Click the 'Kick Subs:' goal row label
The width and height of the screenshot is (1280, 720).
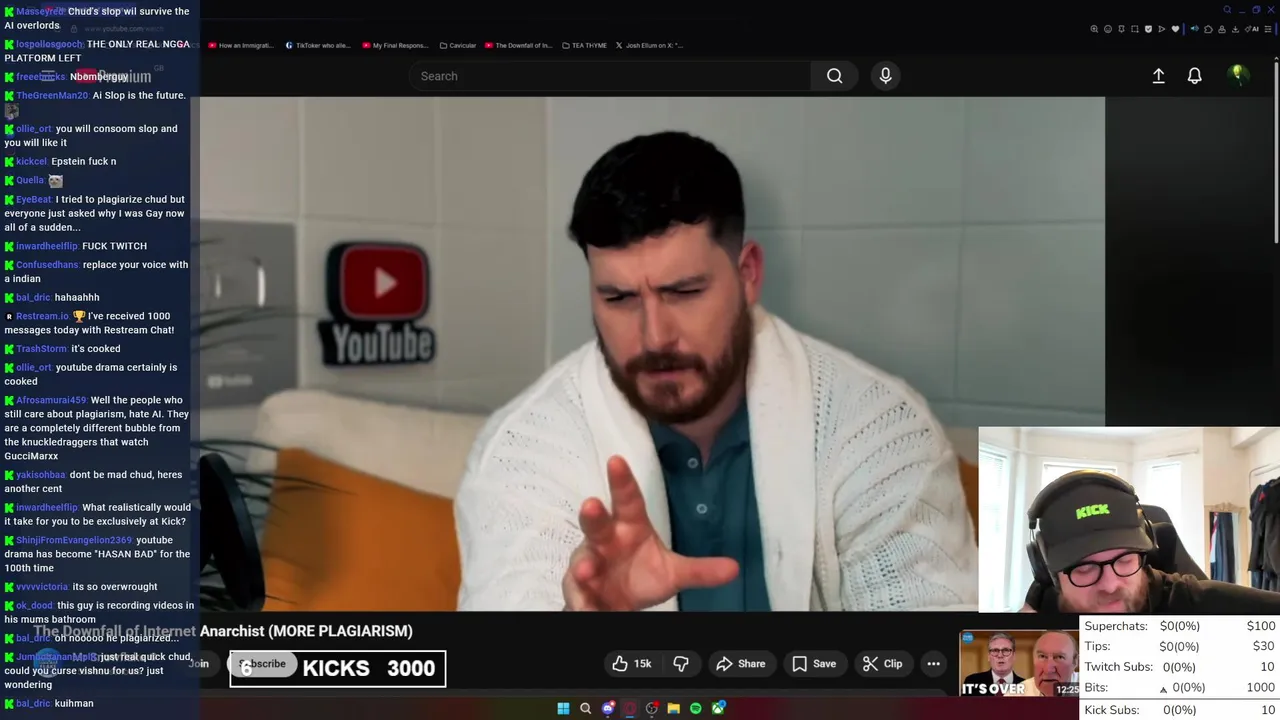1111,710
